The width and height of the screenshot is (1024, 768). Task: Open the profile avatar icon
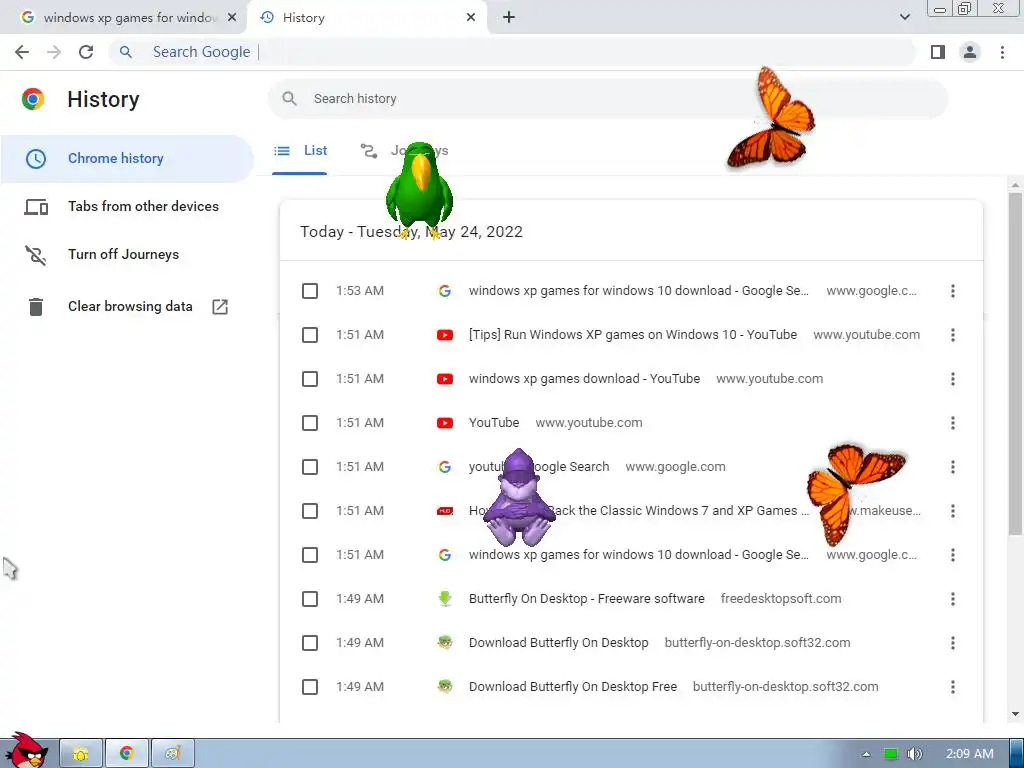[970, 52]
